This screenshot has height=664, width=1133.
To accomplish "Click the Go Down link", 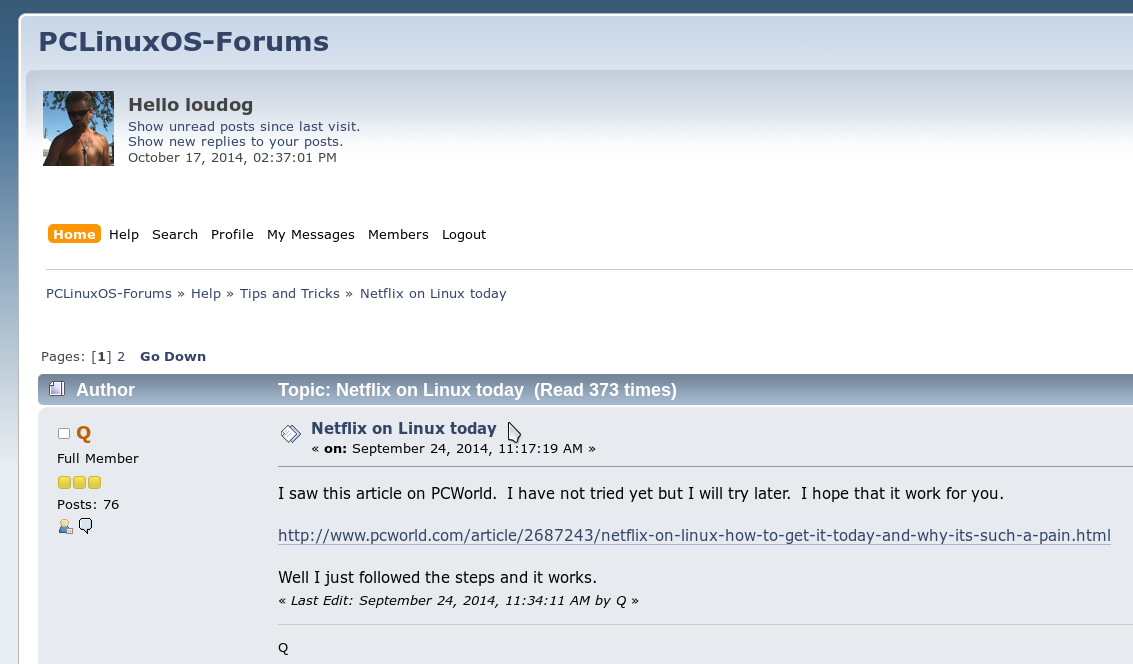I will [173, 356].
